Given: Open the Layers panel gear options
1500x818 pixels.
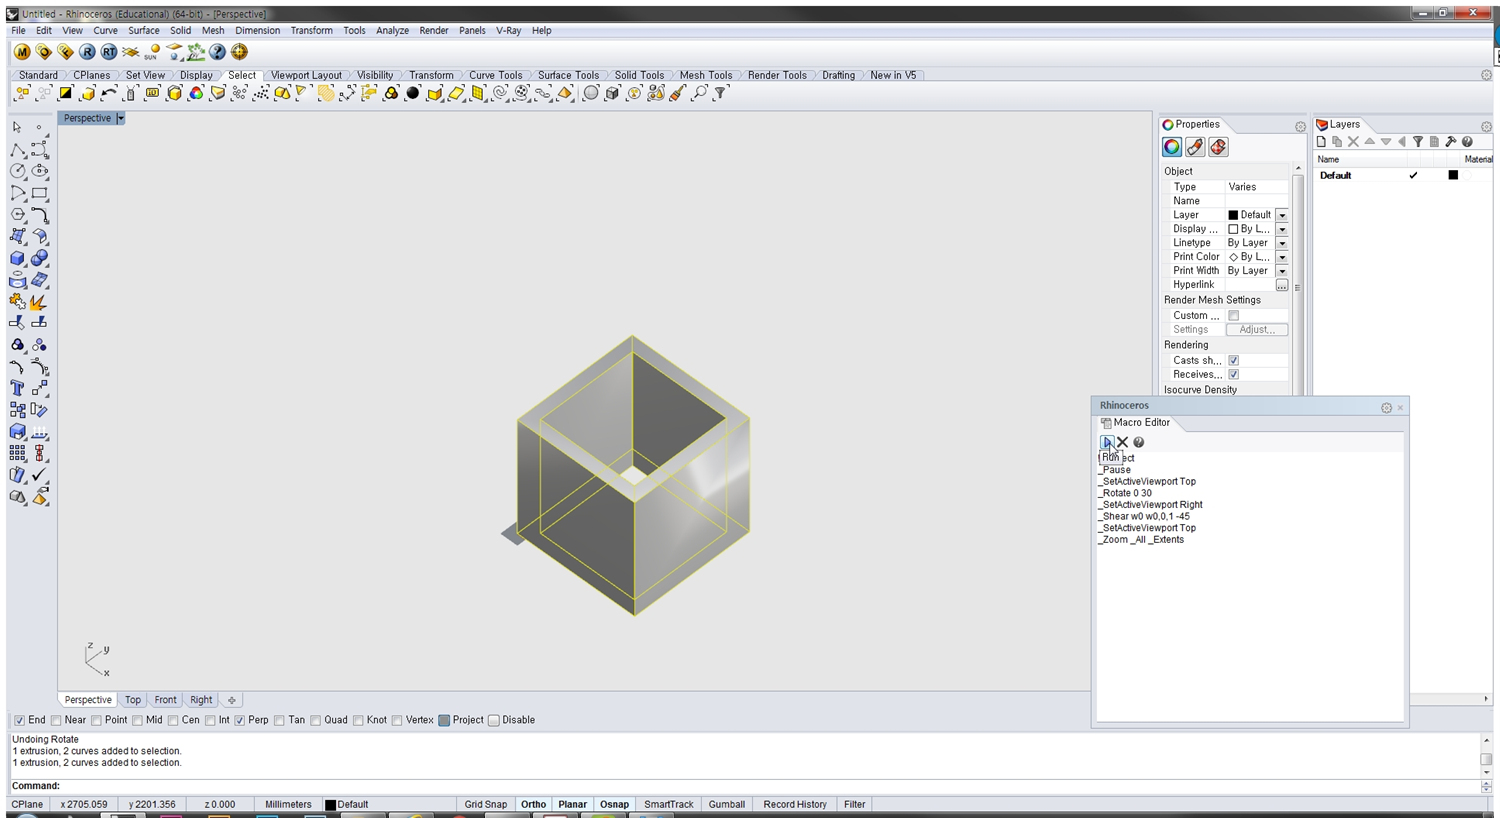Looking at the screenshot, I should pyautogui.click(x=1486, y=127).
